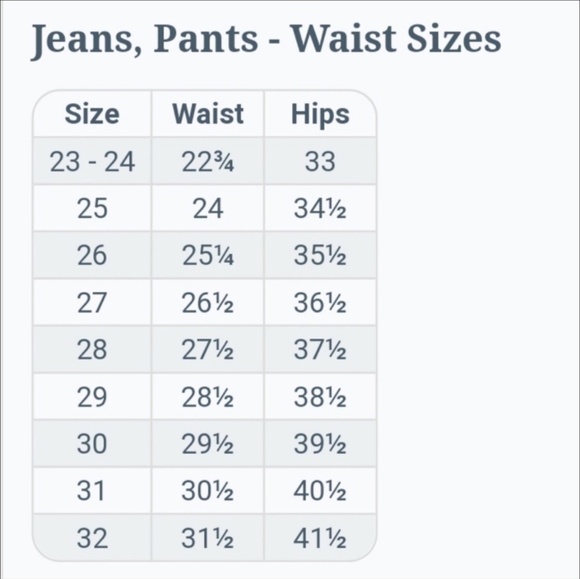
Task: Click the waist 22¾ cell
Action: pos(208,161)
